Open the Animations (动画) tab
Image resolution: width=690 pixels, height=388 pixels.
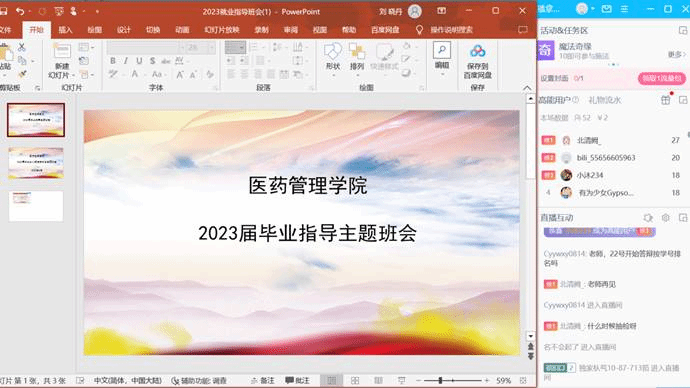tap(182, 29)
